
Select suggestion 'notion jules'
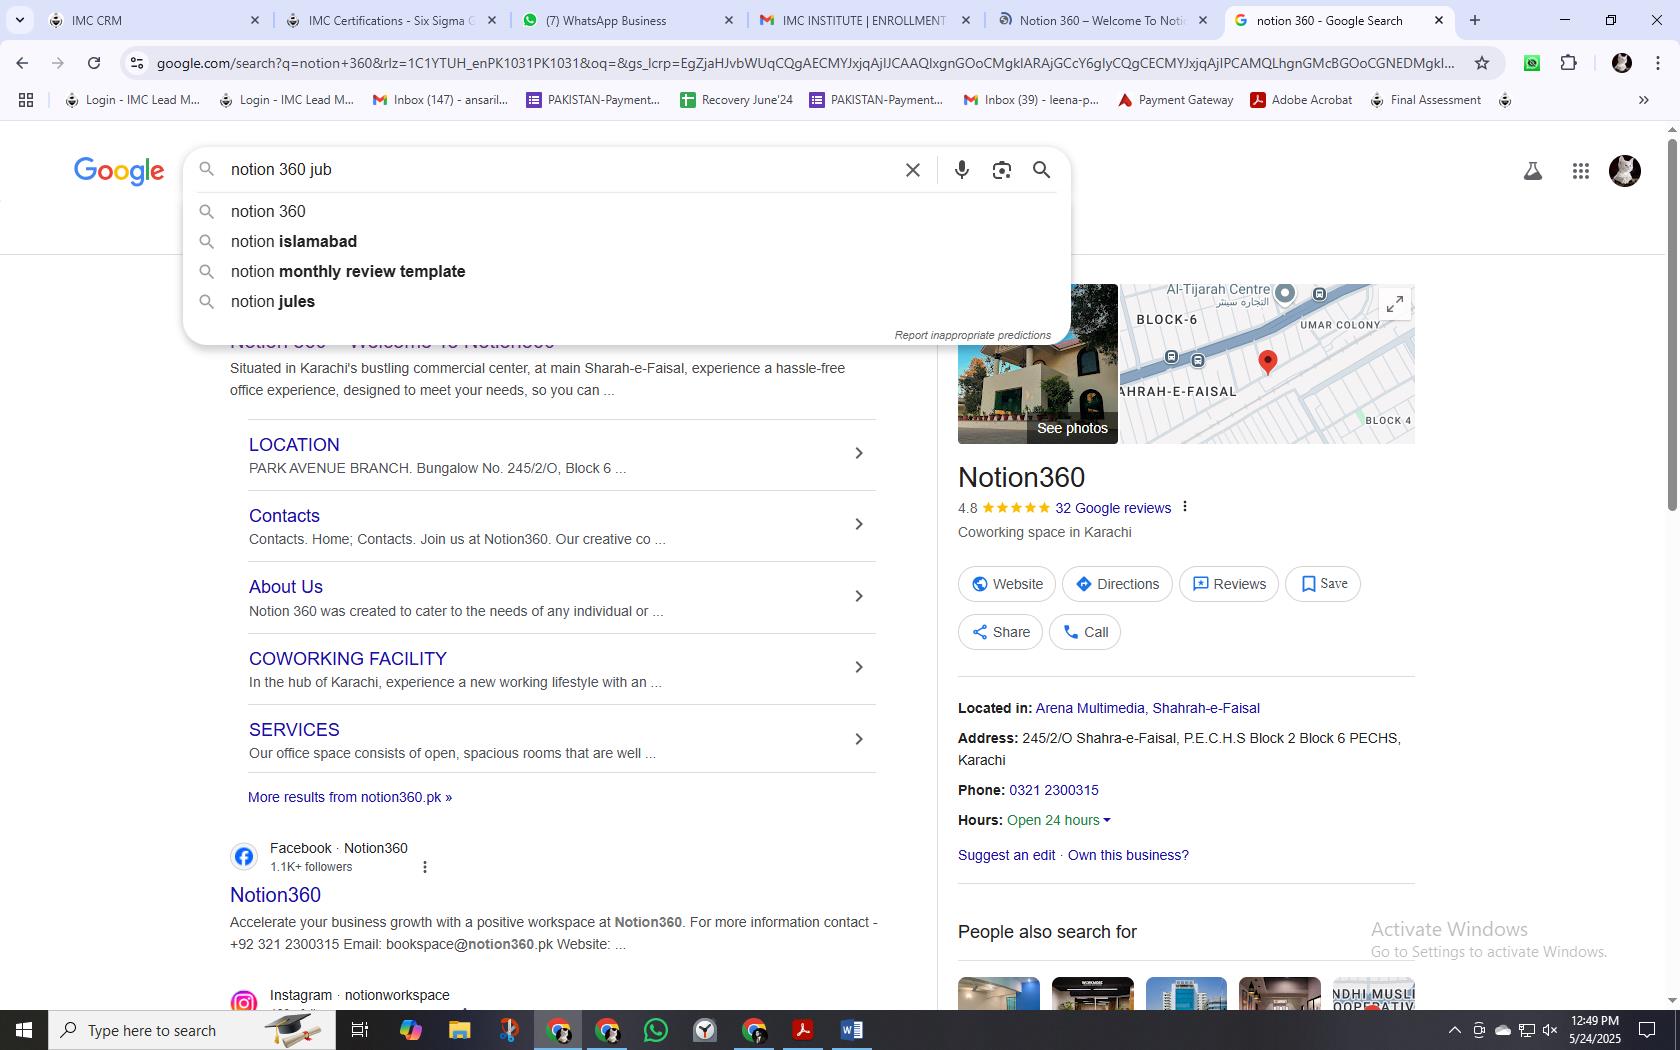[x=626, y=302]
